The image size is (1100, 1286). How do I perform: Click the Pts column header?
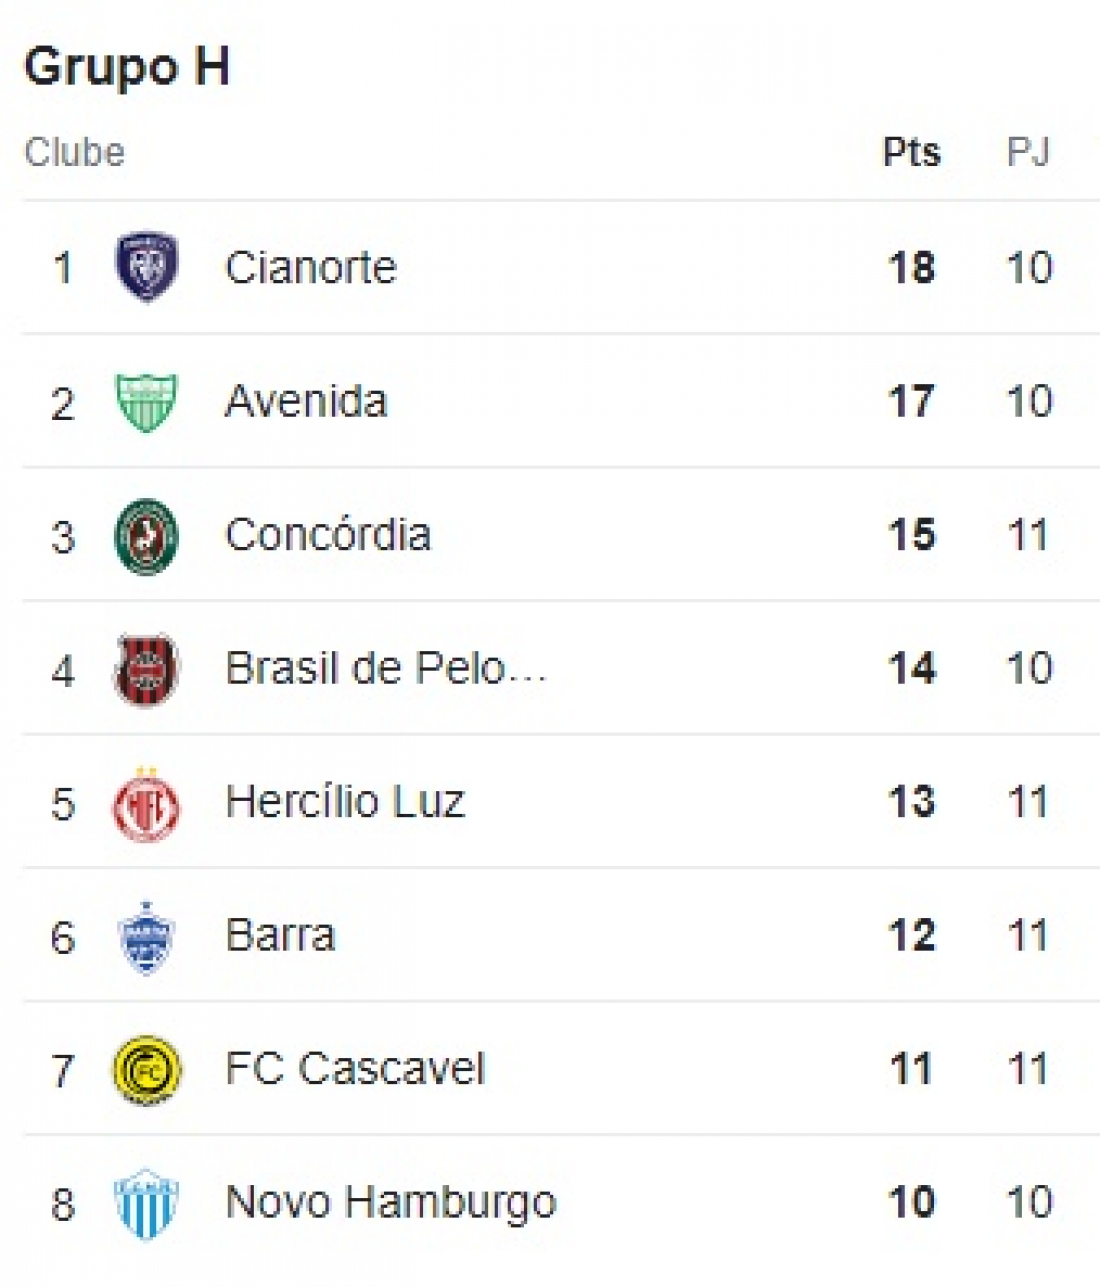pyautogui.click(x=911, y=153)
